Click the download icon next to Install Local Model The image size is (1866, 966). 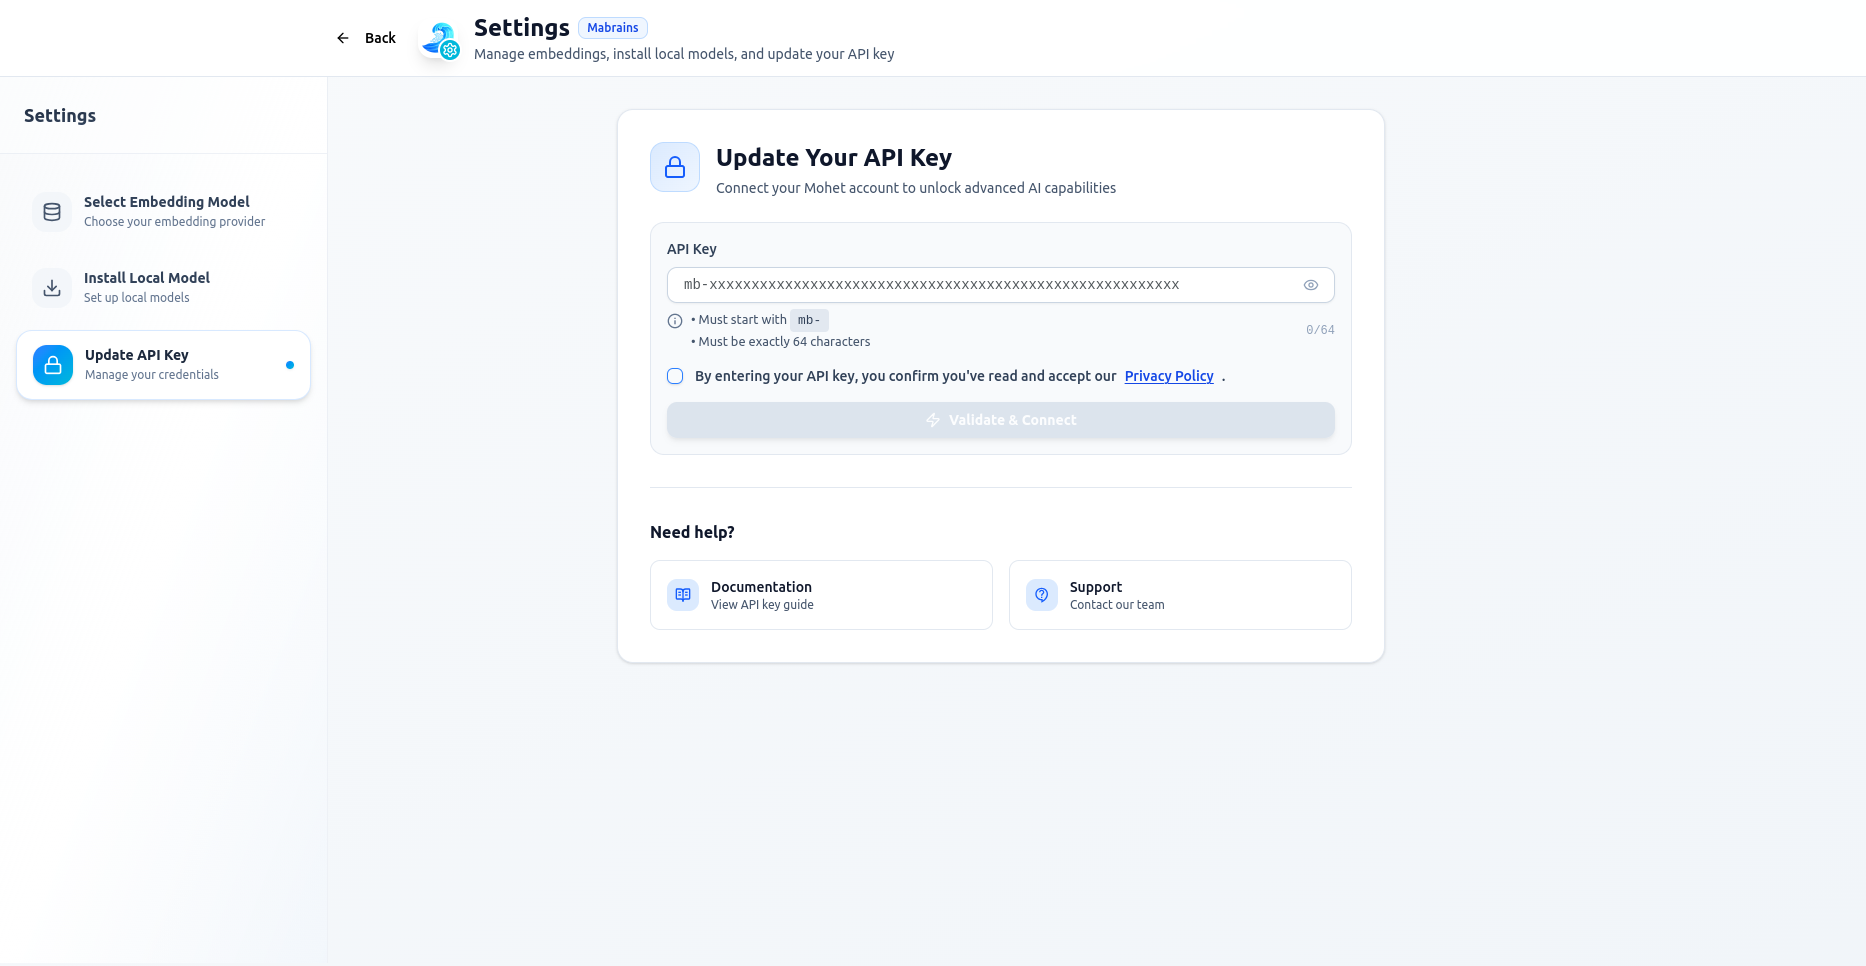[x=51, y=288]
